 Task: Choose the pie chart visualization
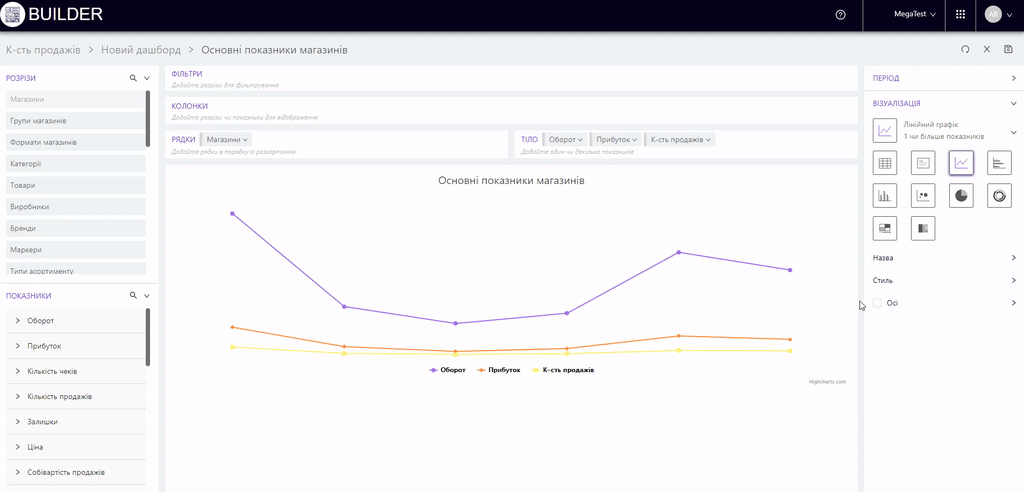click(961, 195)
